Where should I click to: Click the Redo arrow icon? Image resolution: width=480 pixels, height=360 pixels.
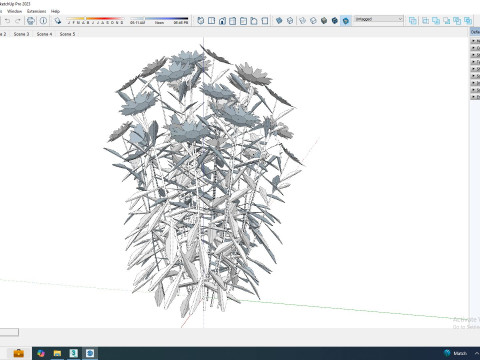coord(18,21)
